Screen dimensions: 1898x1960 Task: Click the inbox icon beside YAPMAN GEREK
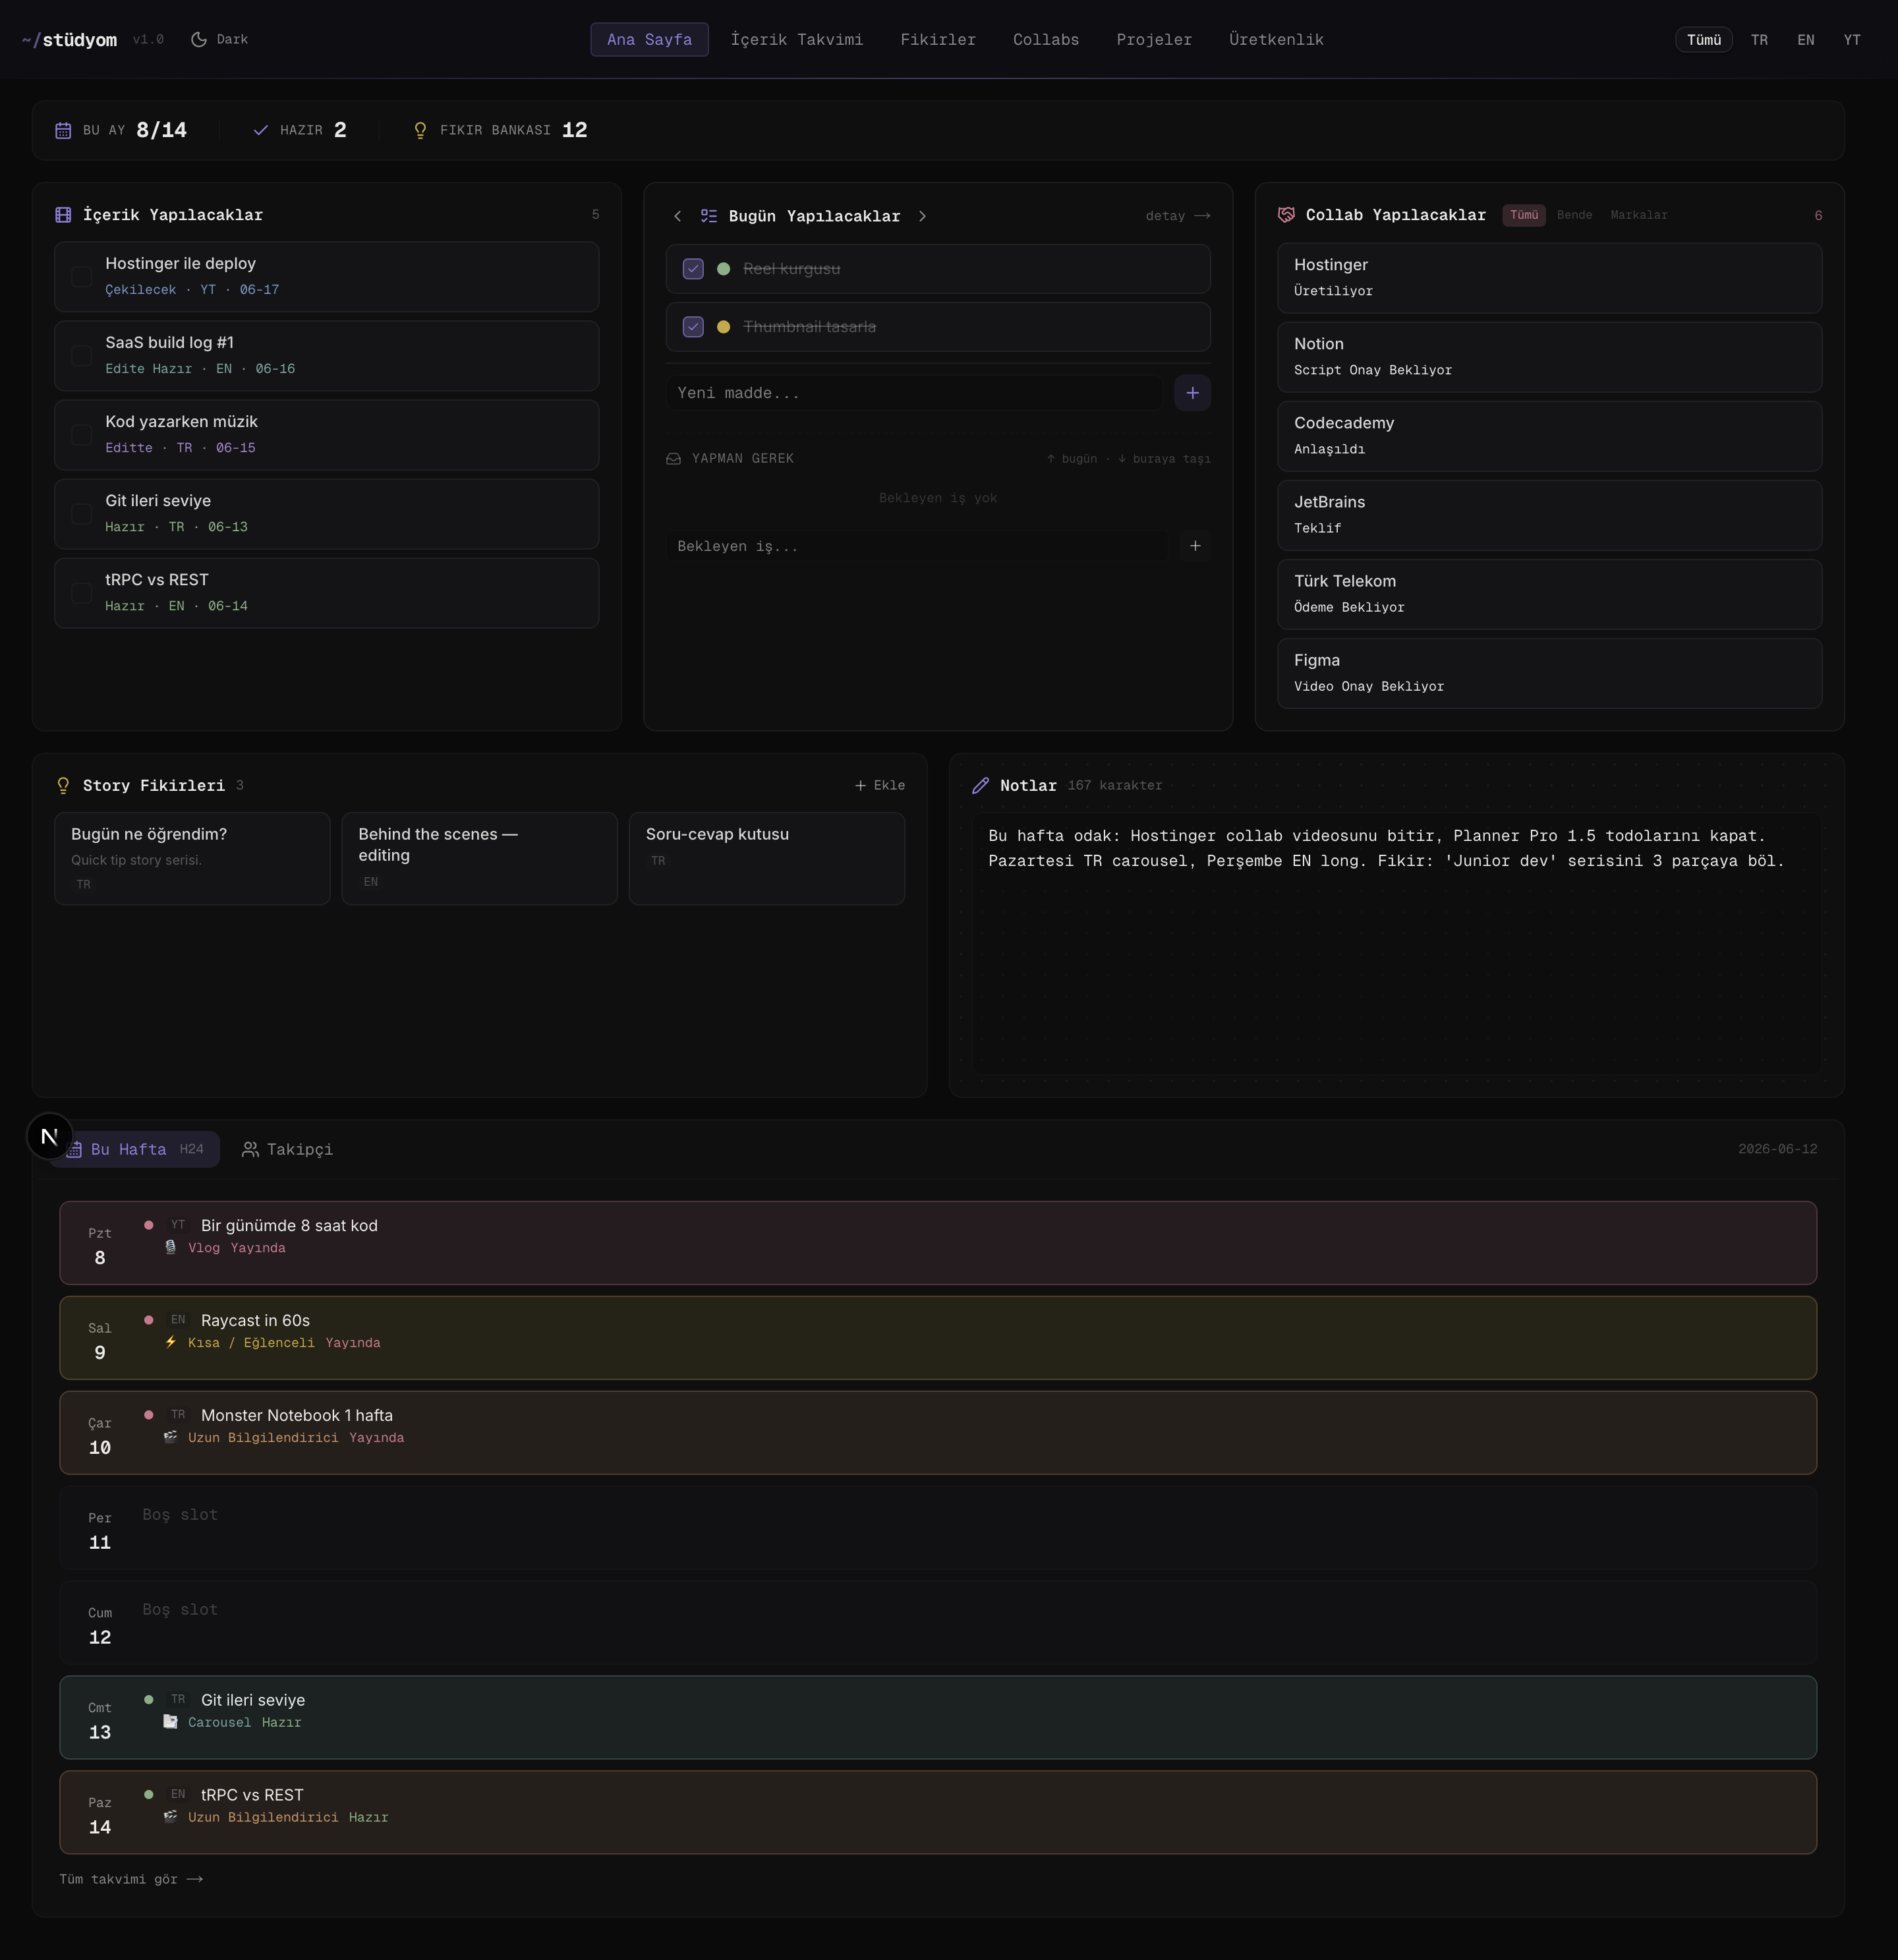click(673, 459)
